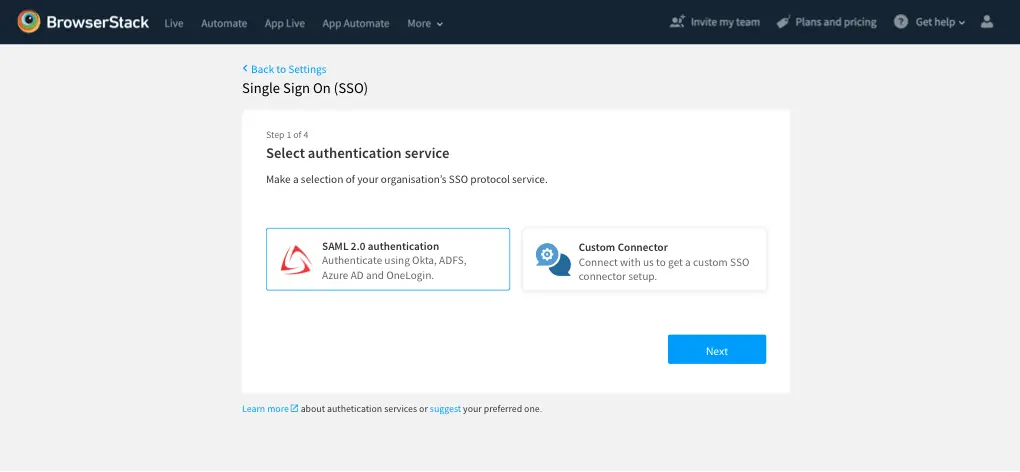The height and width of the screenshot is (472, 1020).
Task: Click the Invite my team people icon
Action: [678, 22]
